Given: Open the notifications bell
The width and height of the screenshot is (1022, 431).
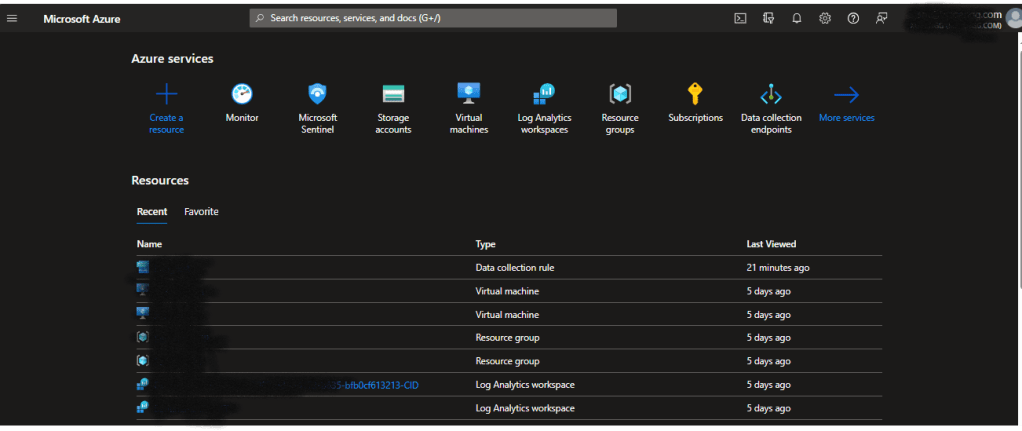Looking at the screenshot, I should [x=797, y=18].
